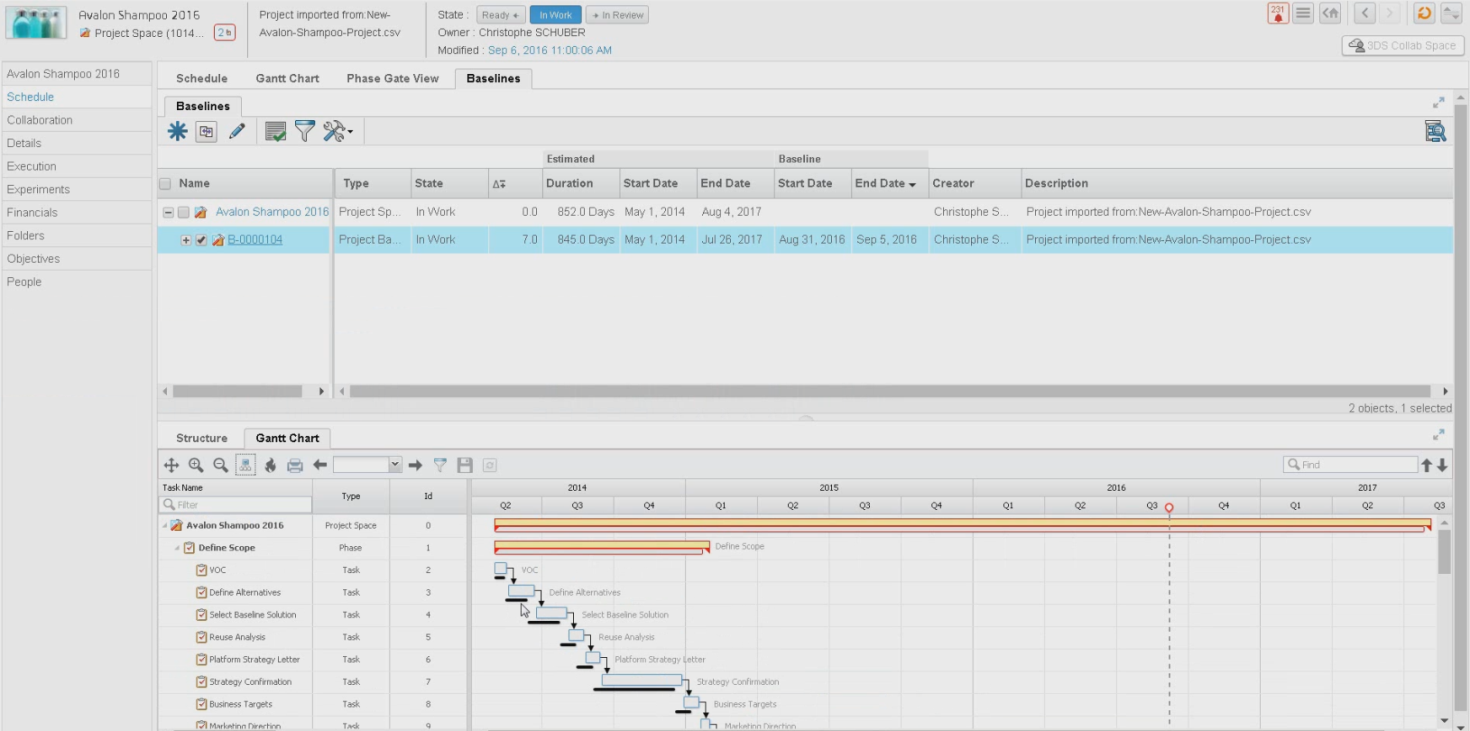This screenshot has width=1470, height=731.
Task: Expand the Baselines panel to full size
Action: (1439, 102)
